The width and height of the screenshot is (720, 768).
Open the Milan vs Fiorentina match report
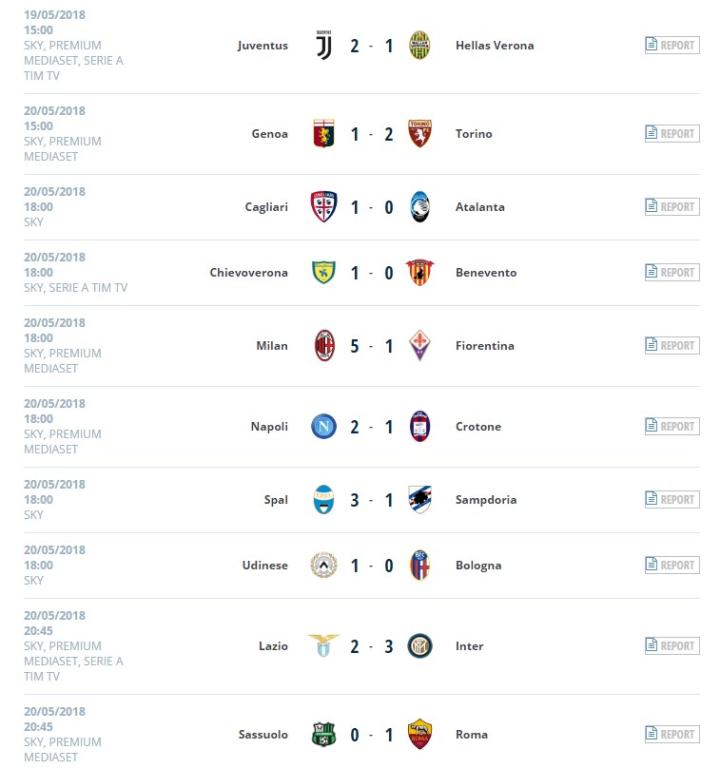click(x=671, y=346)
